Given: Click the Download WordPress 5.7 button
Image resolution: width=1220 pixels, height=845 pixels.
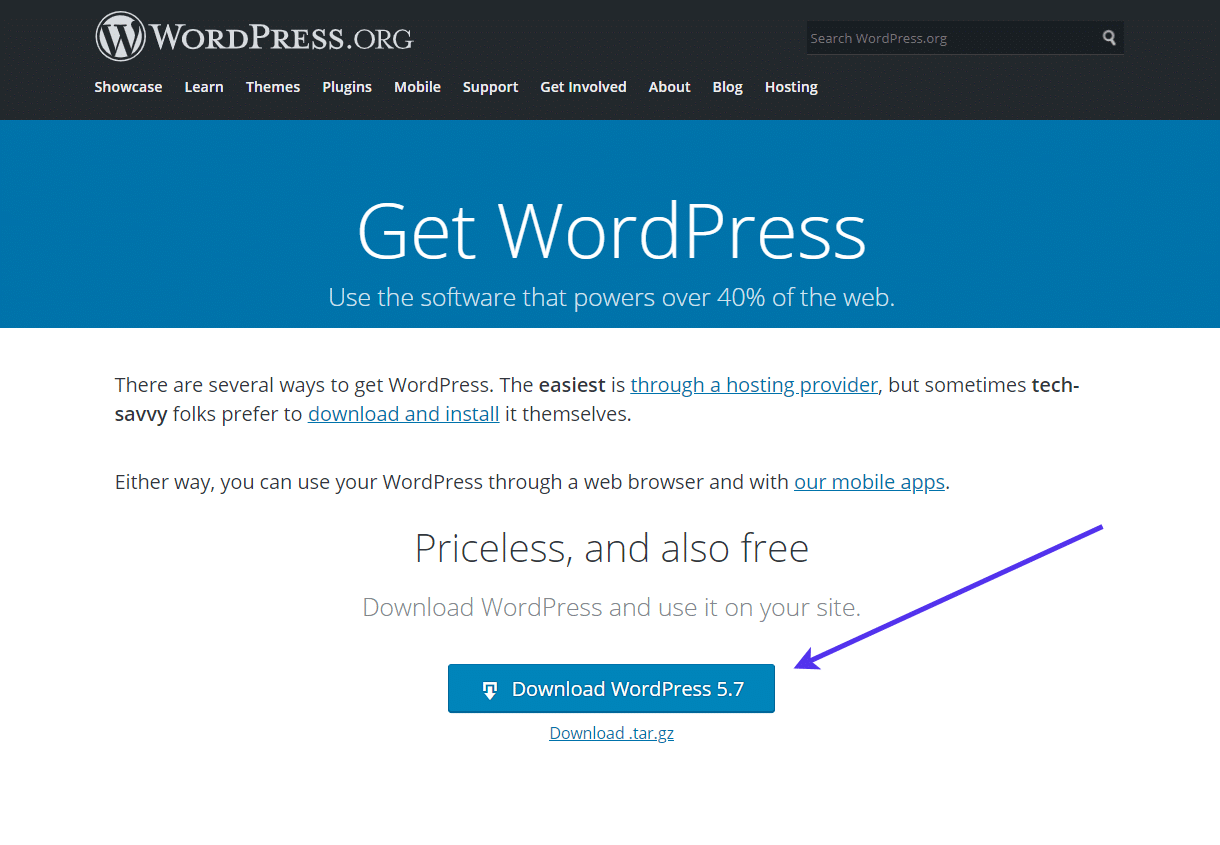Looking at the screenshot, I should coord(611,688).
